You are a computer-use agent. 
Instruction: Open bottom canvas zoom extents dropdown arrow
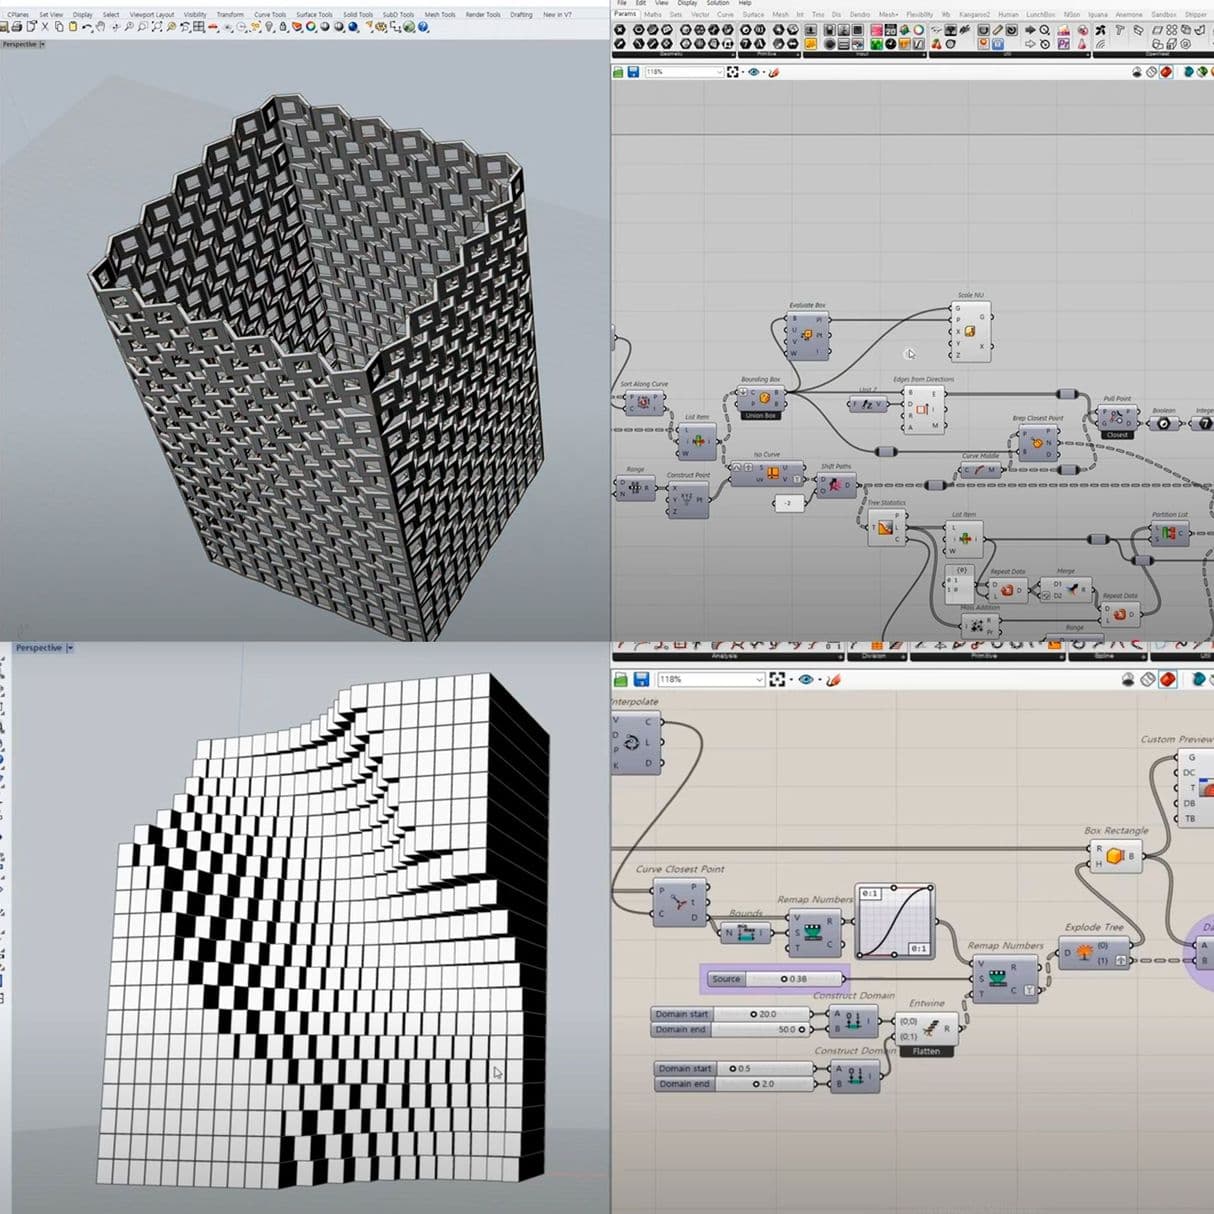tap(791, 680)
